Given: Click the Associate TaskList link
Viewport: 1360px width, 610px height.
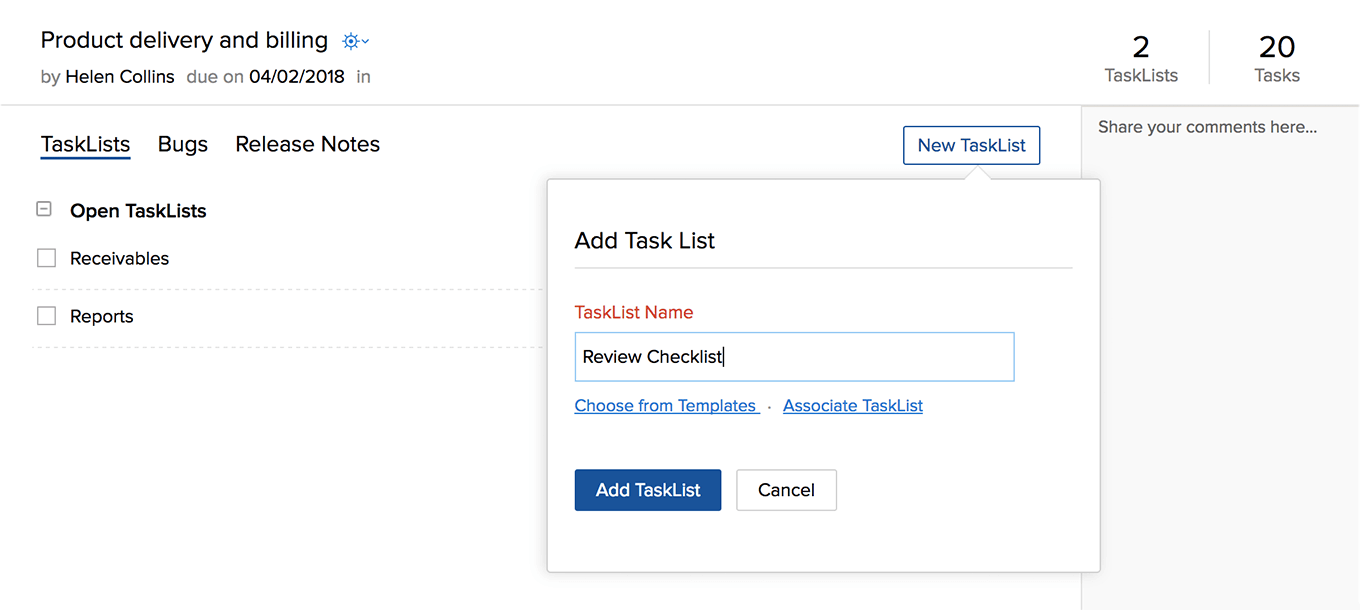Looking at the screenshot, I should [853, 405].
